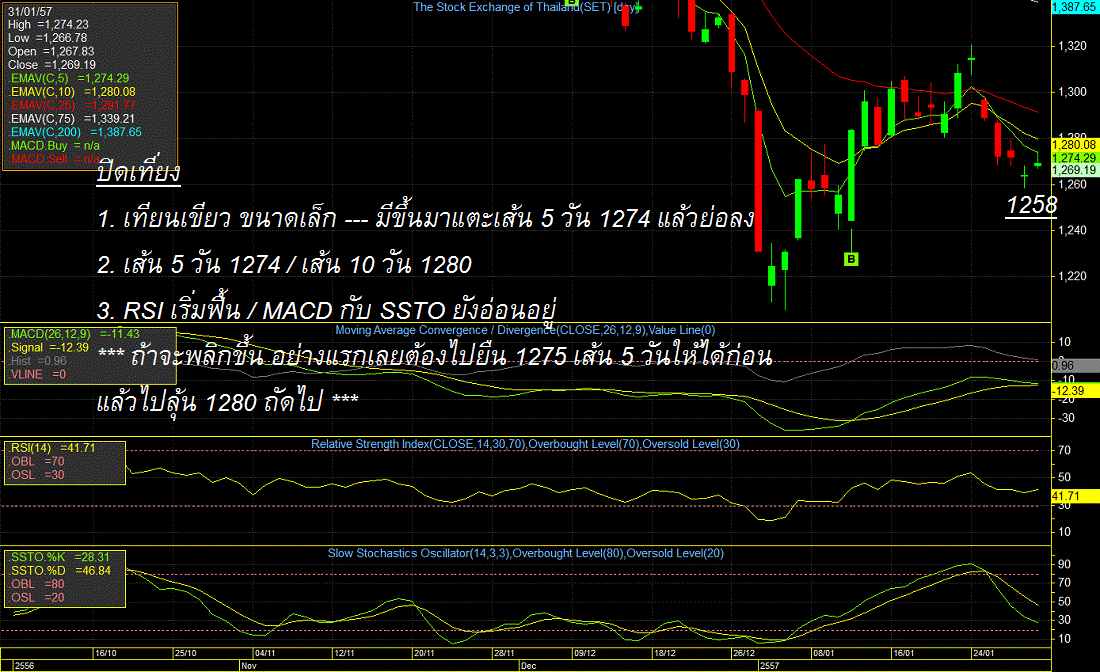Screen dimensions: 1100x672
Task: Click the 'VLINE =0' legend line
Action: tap(38, 374)
